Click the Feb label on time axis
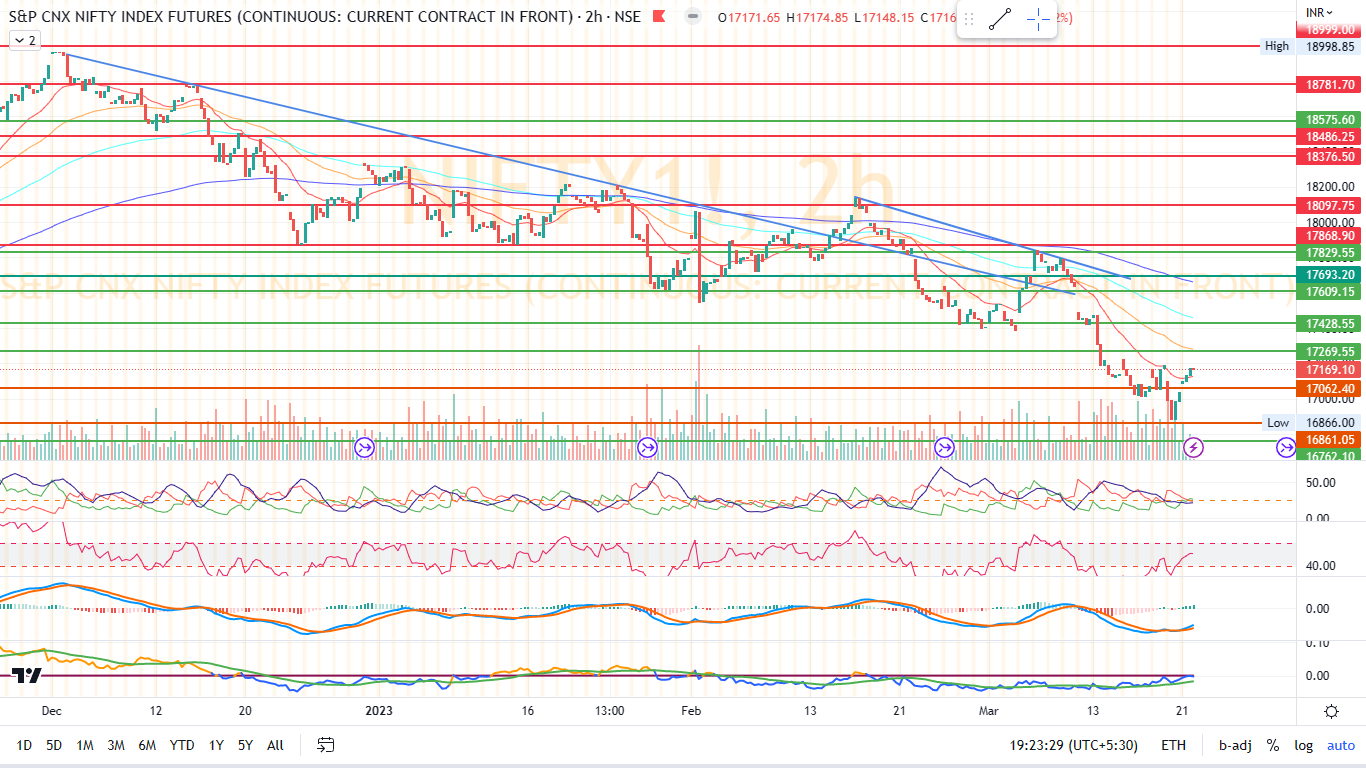This screenshot has height=768, width=1366. tap(691, 711)
